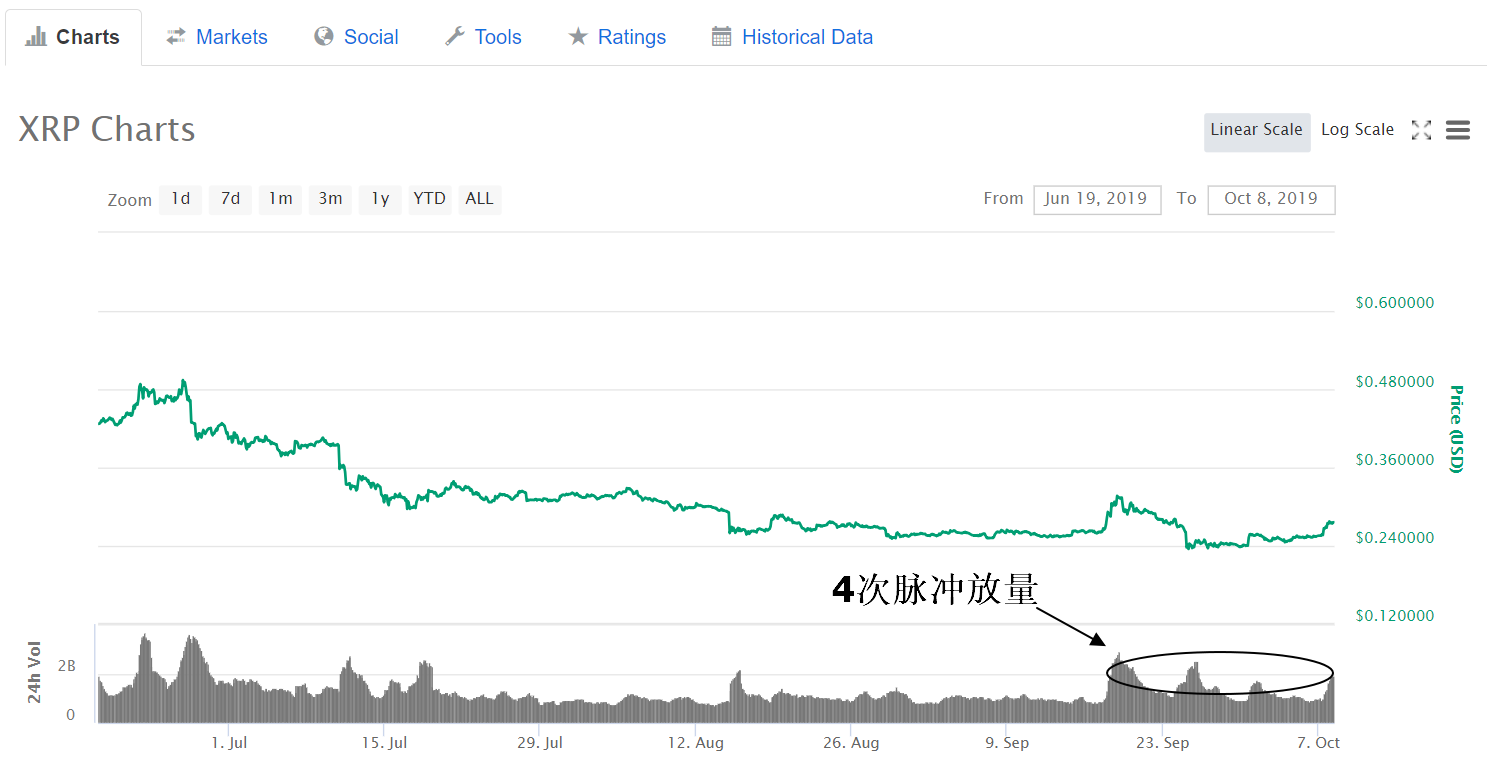The image size is (1487, 761).
Task: Click the $0.480000 price axis label
Action: [1395, 382]
